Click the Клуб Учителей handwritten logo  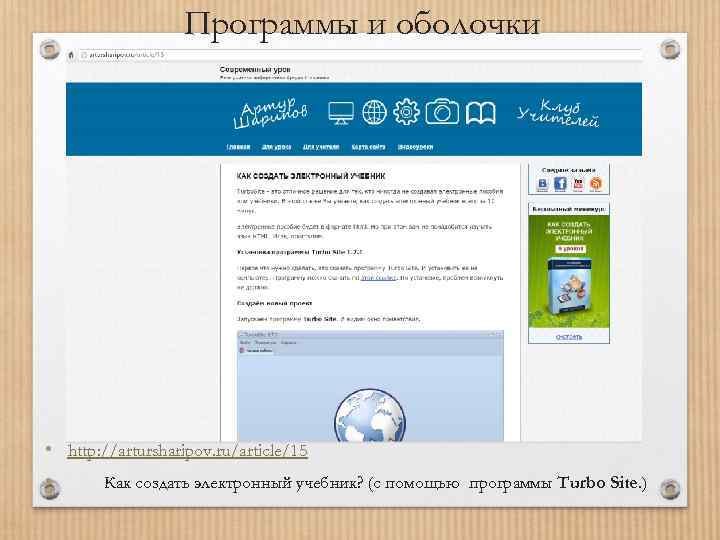557,113
